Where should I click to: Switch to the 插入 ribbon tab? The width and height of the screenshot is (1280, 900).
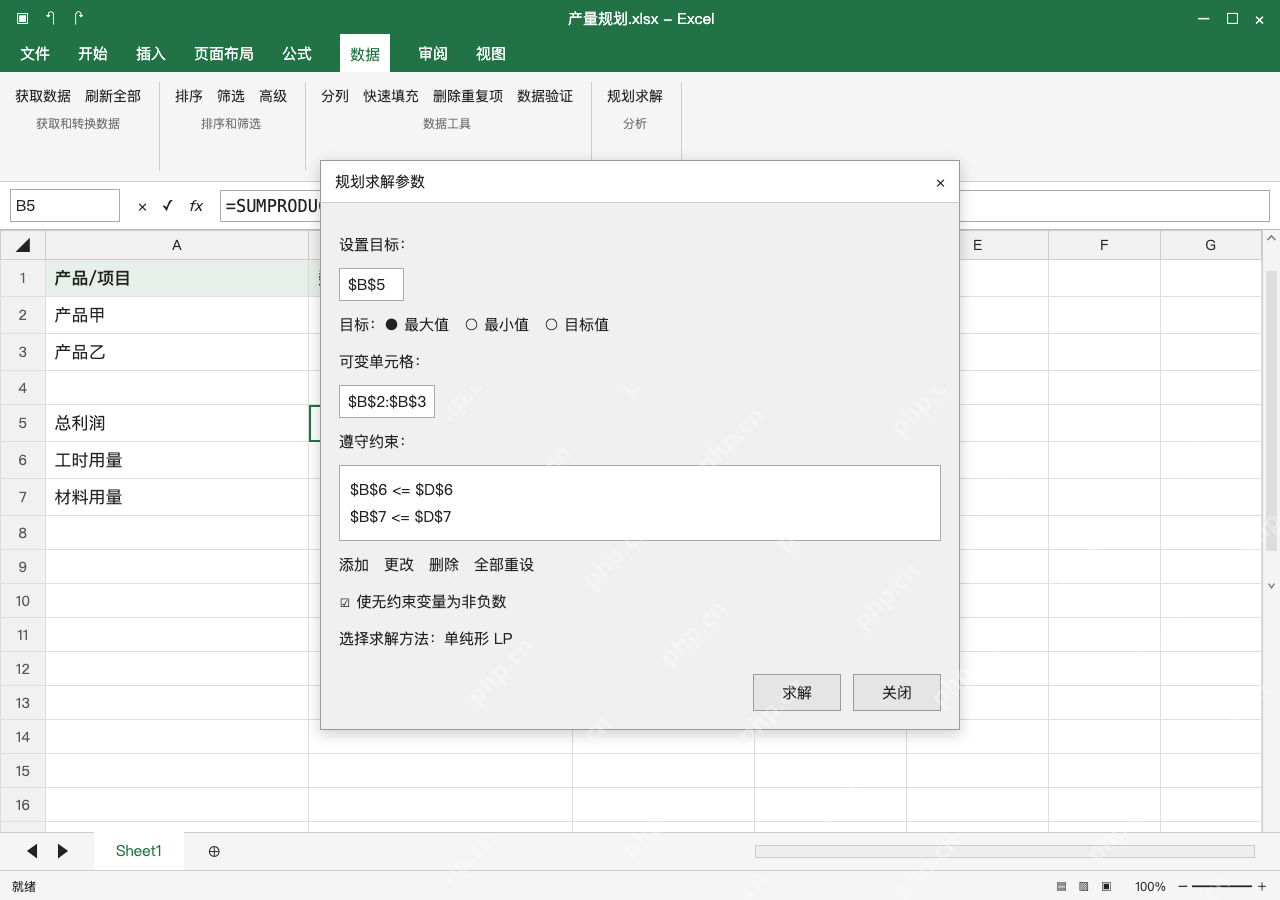pyautogui.click(x=151, y=54)
